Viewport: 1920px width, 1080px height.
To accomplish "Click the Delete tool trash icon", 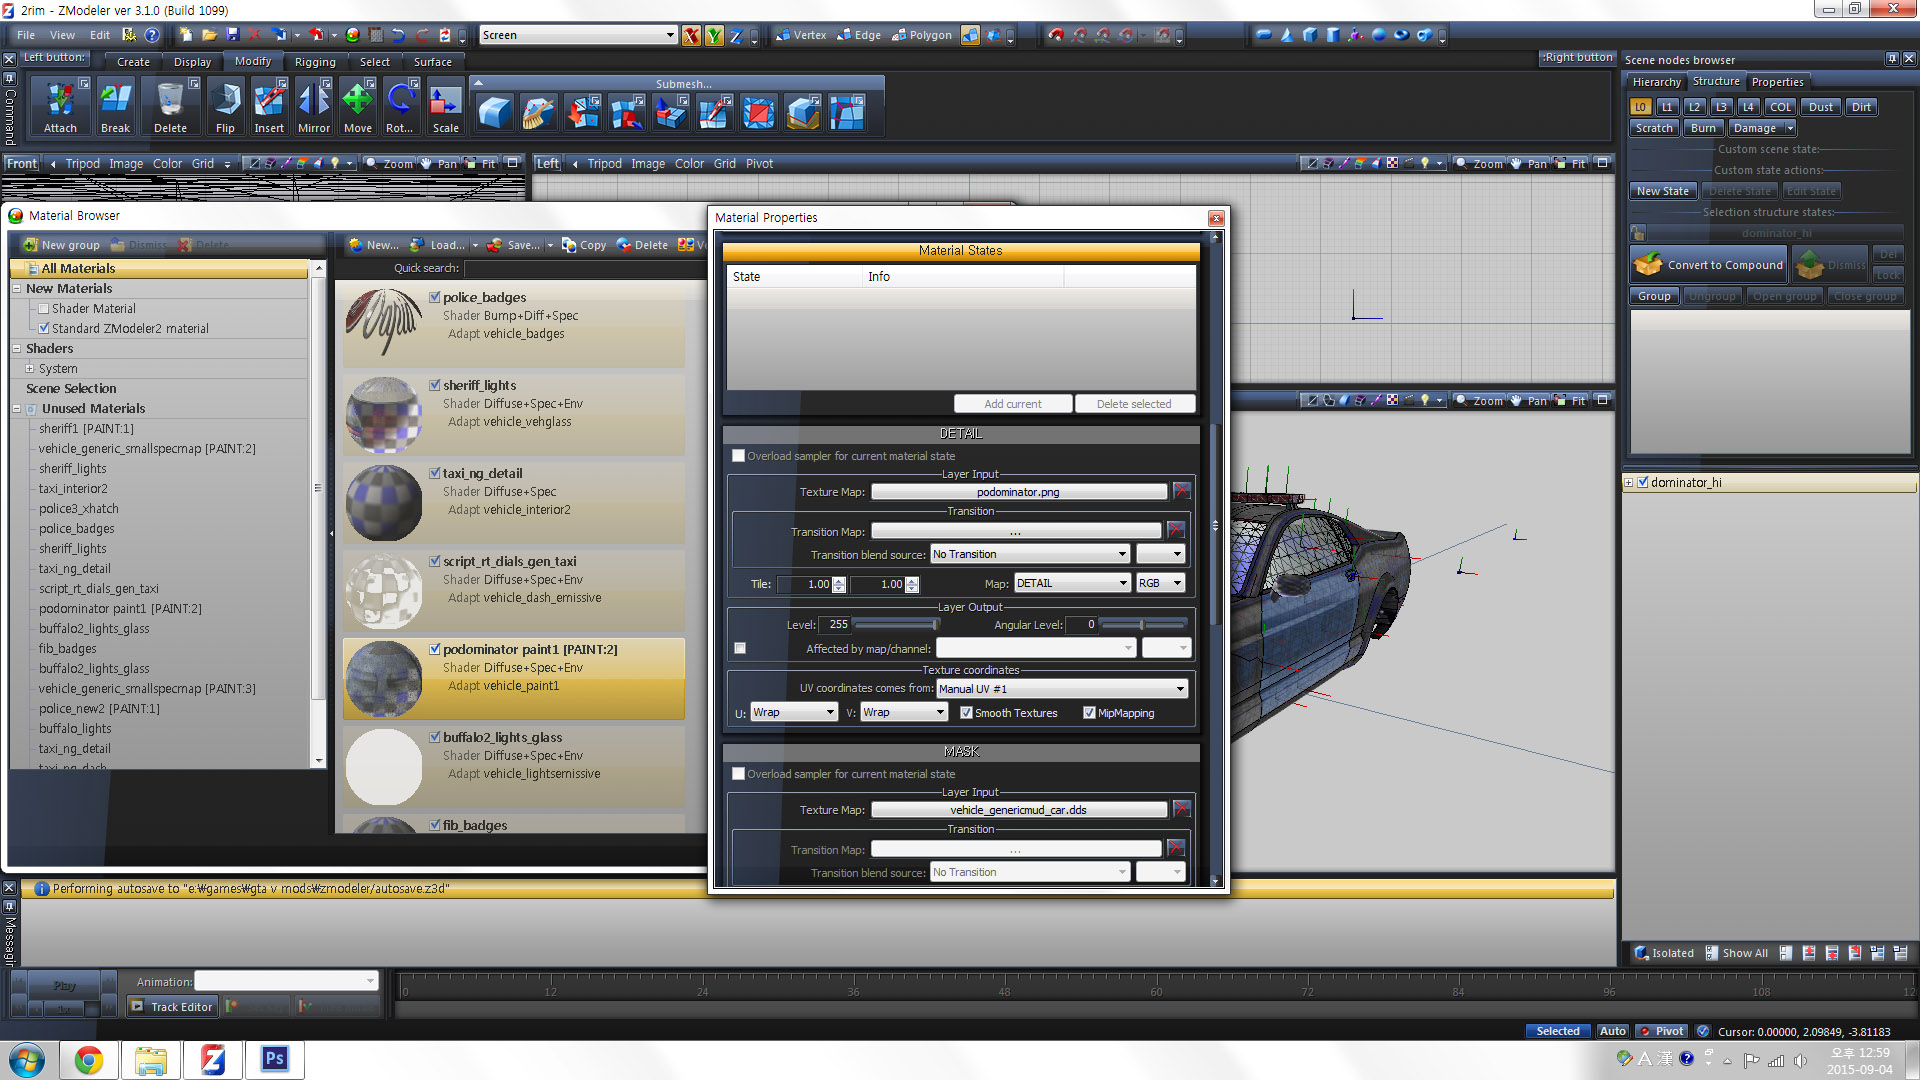I will point(170,101).
